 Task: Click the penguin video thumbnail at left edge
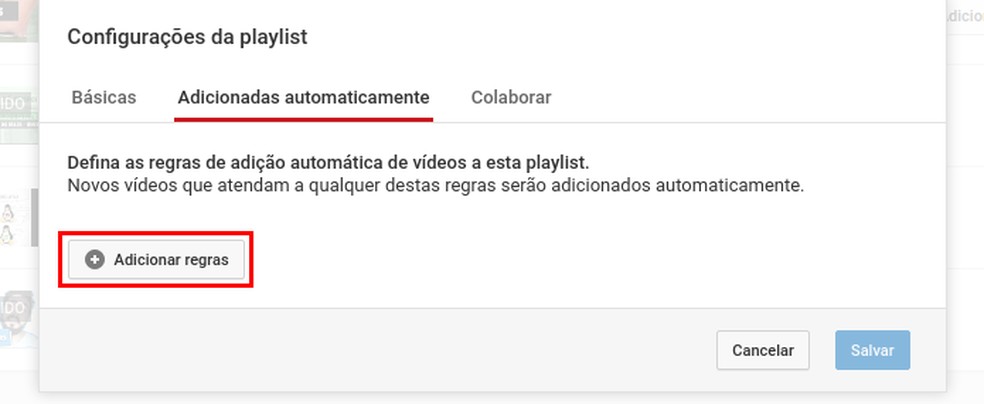(19, 218)
